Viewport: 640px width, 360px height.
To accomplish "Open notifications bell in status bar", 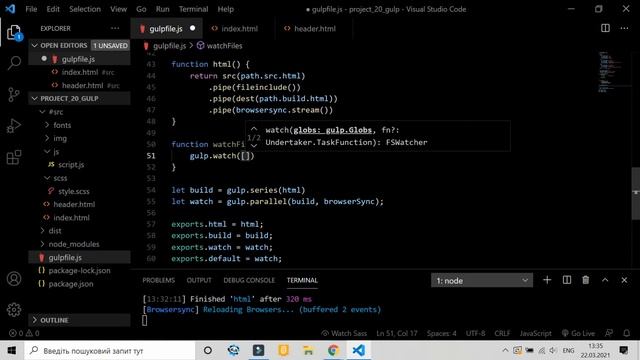I will [627, 333].
